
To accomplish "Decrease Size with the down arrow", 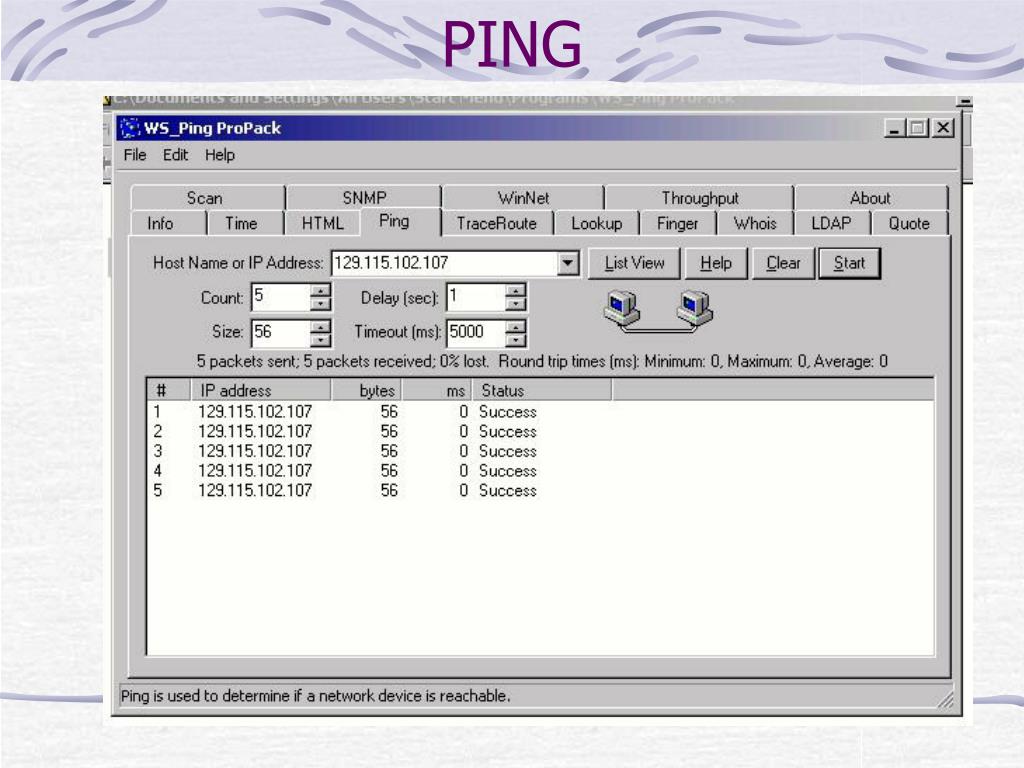I will click(320, 340).
